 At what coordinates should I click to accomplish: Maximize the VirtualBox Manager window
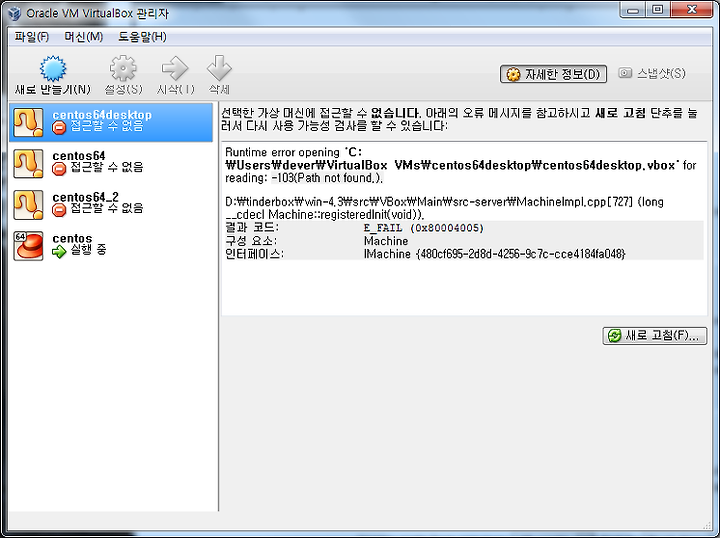pos(658,10)
